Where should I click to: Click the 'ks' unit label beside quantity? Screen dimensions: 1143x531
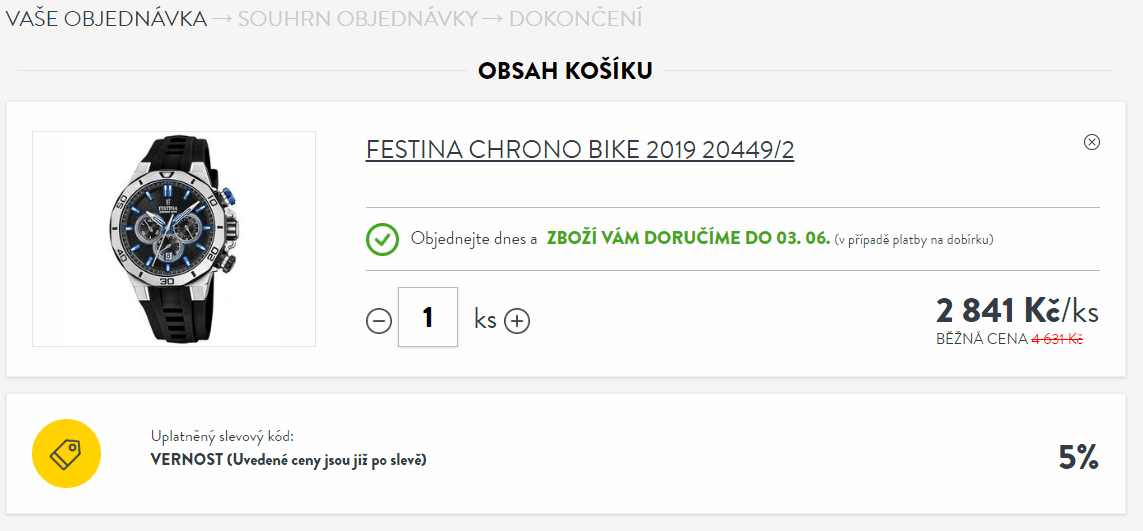tap(486, 320)
